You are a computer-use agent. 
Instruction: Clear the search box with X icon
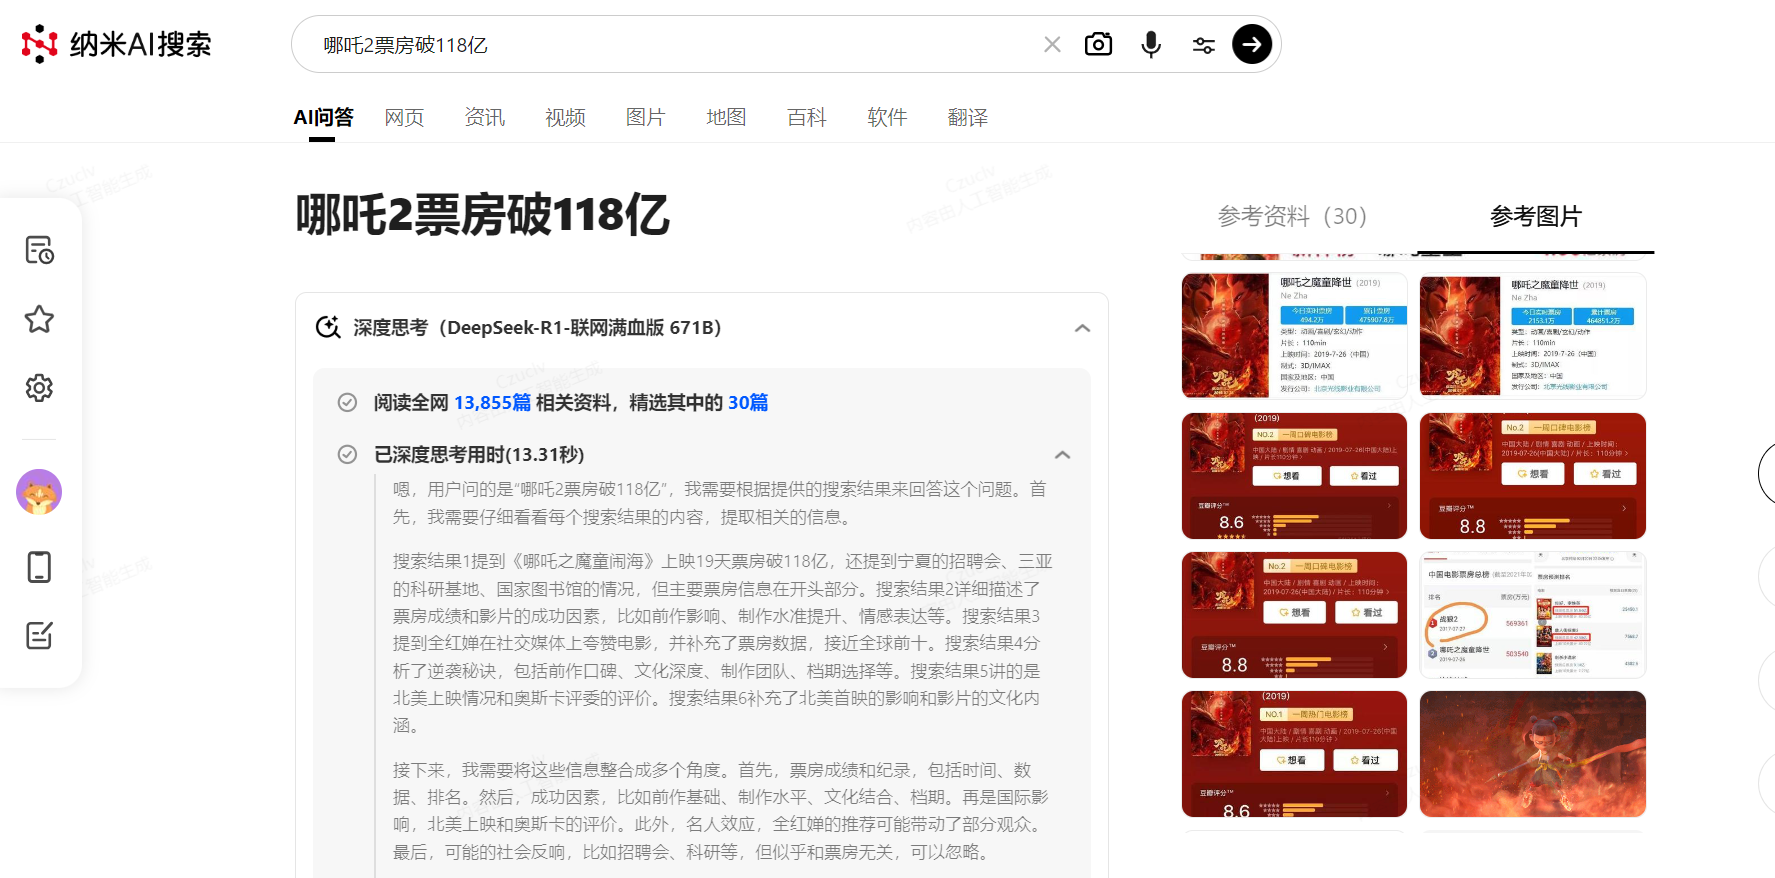pos(1052,44)
